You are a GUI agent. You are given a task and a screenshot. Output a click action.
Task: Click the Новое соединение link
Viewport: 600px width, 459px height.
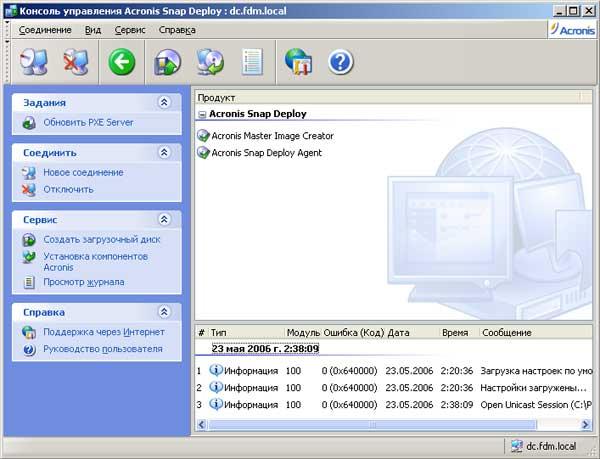tap(83, 173)
